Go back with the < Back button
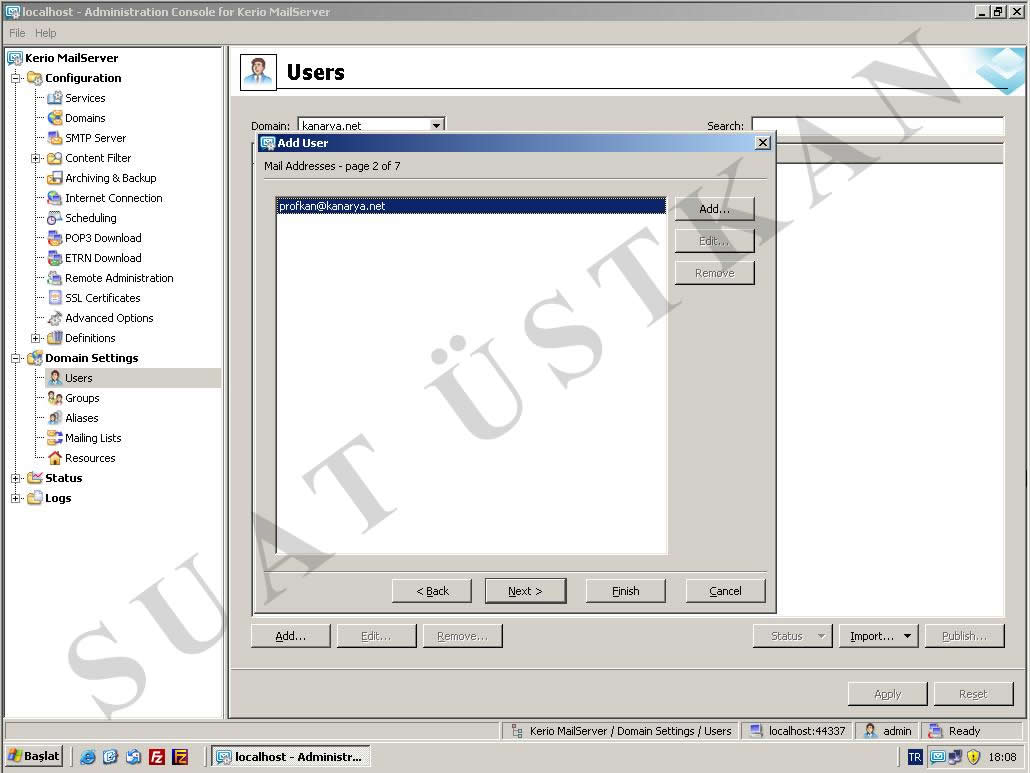 pos(432,591)
